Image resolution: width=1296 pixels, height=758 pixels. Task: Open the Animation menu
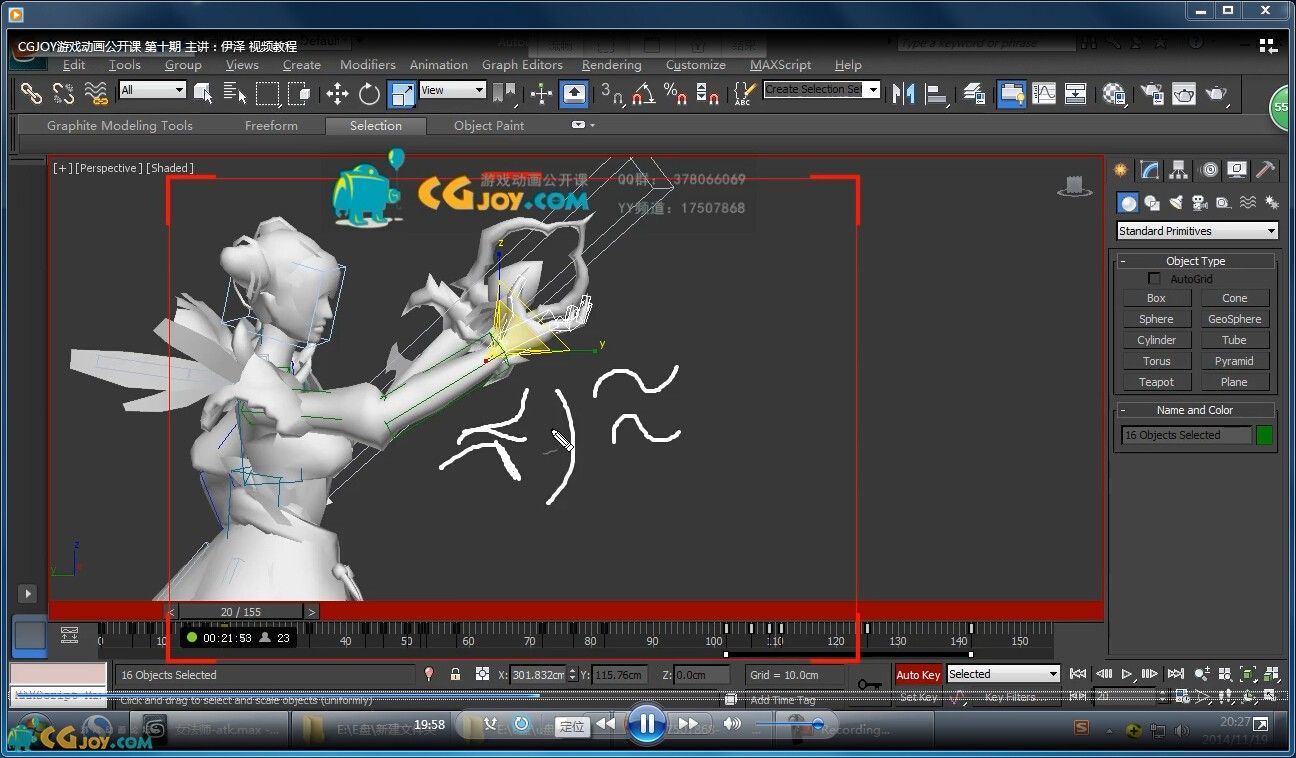[x=439, y=65]
